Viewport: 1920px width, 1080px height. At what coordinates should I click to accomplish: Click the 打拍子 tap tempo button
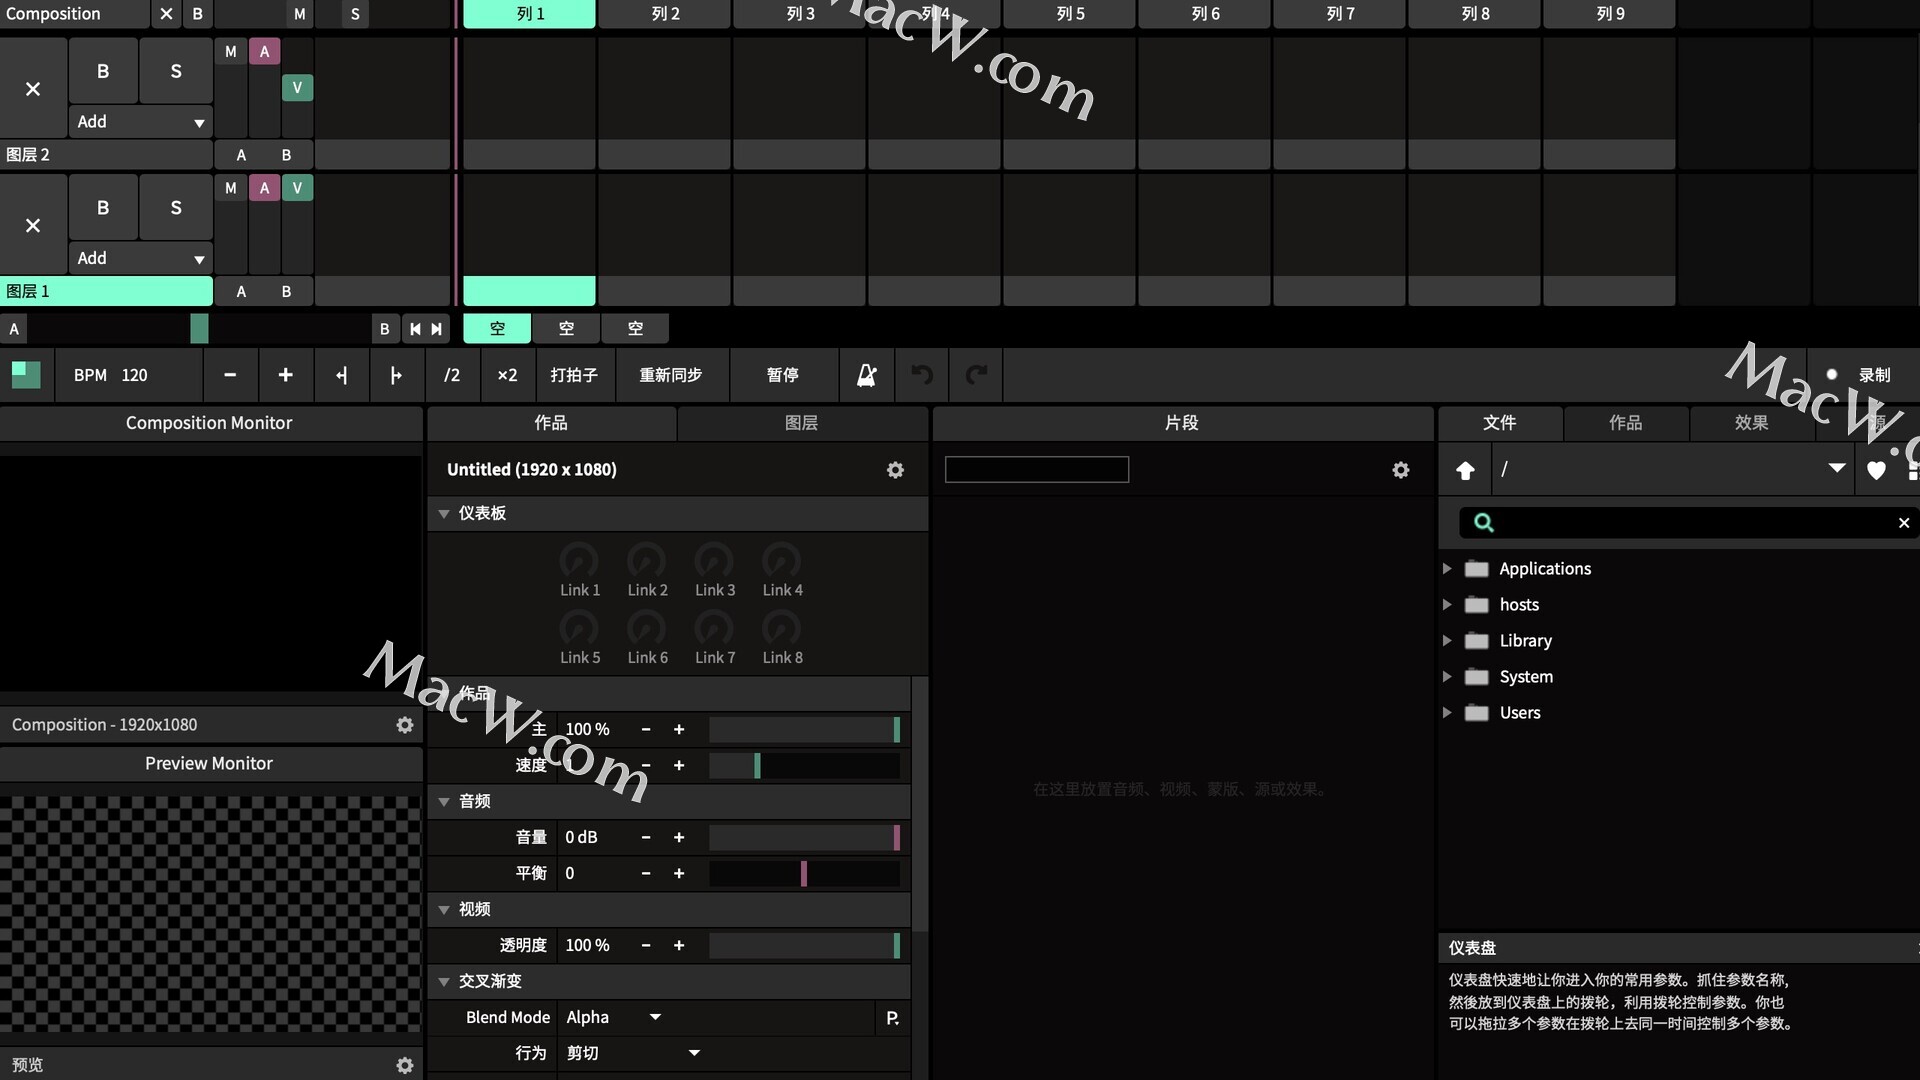(x=574, y=375)
